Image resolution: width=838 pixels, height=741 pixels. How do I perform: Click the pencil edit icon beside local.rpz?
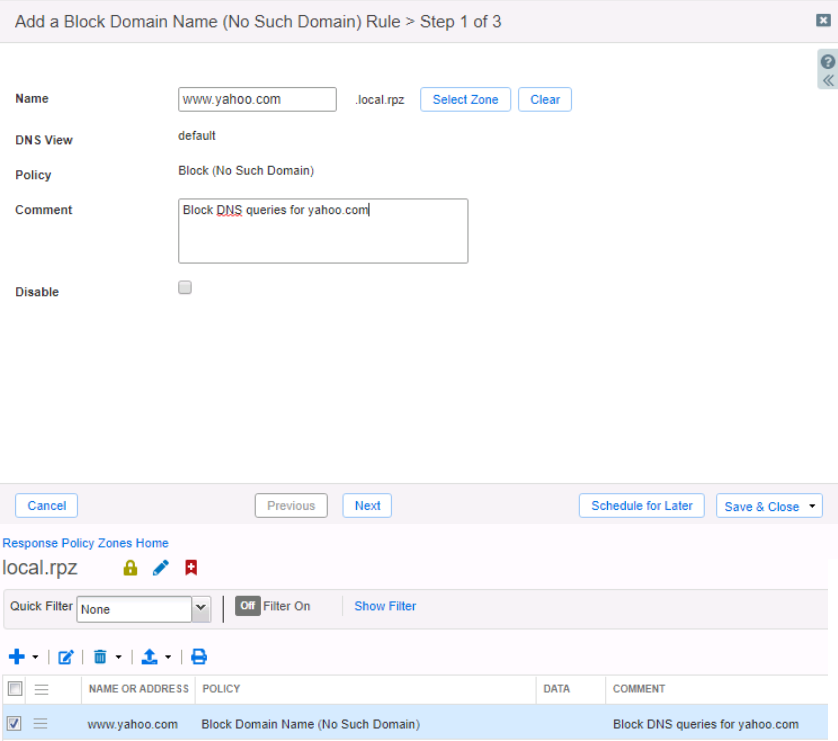(x=160, y=568)
